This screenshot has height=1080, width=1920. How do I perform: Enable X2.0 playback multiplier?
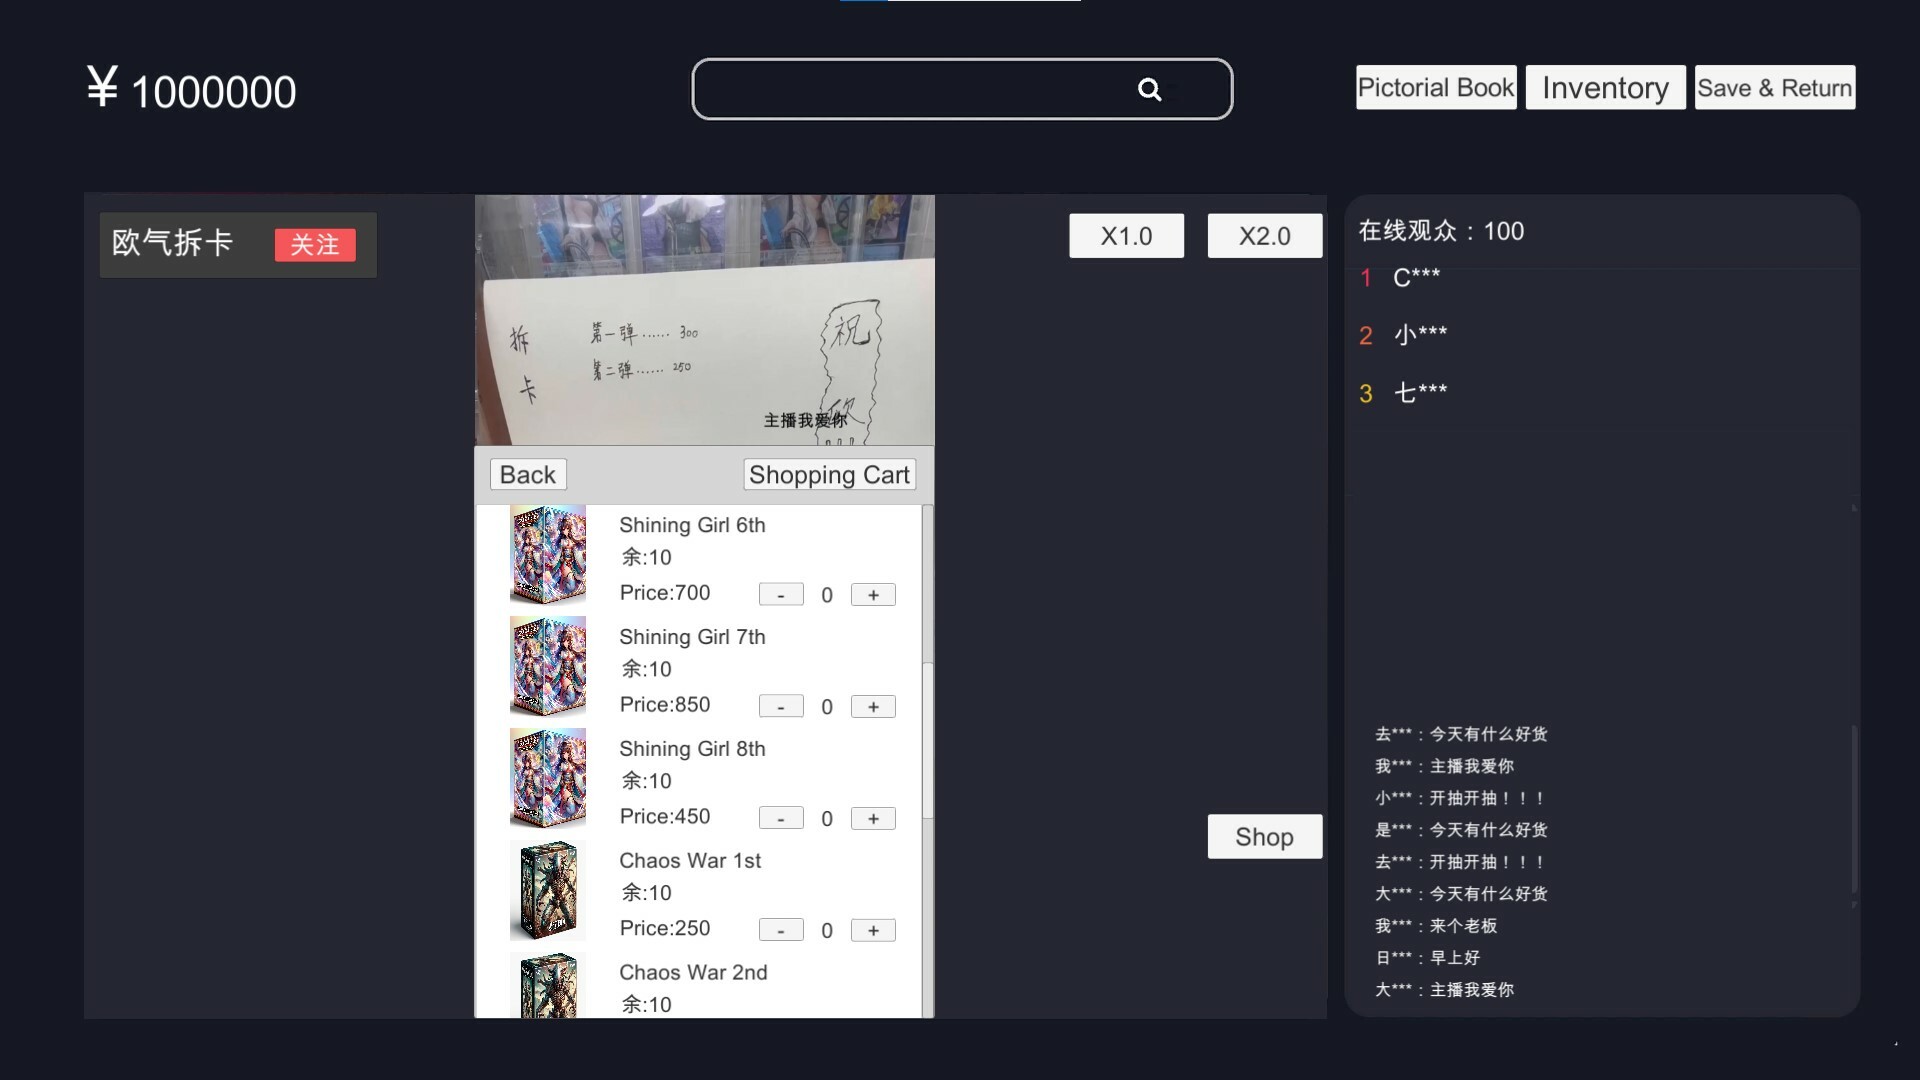click(x=1265, y=236)
